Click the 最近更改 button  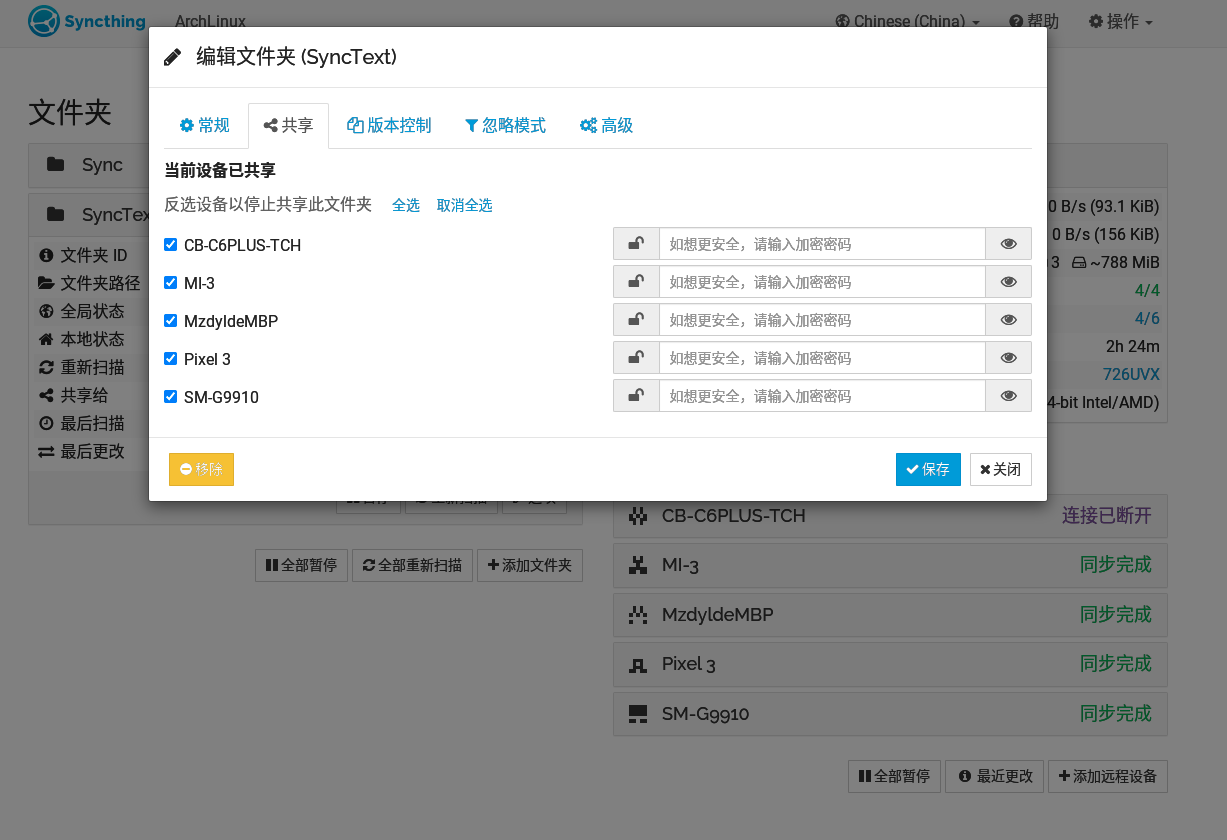point(995,776)
